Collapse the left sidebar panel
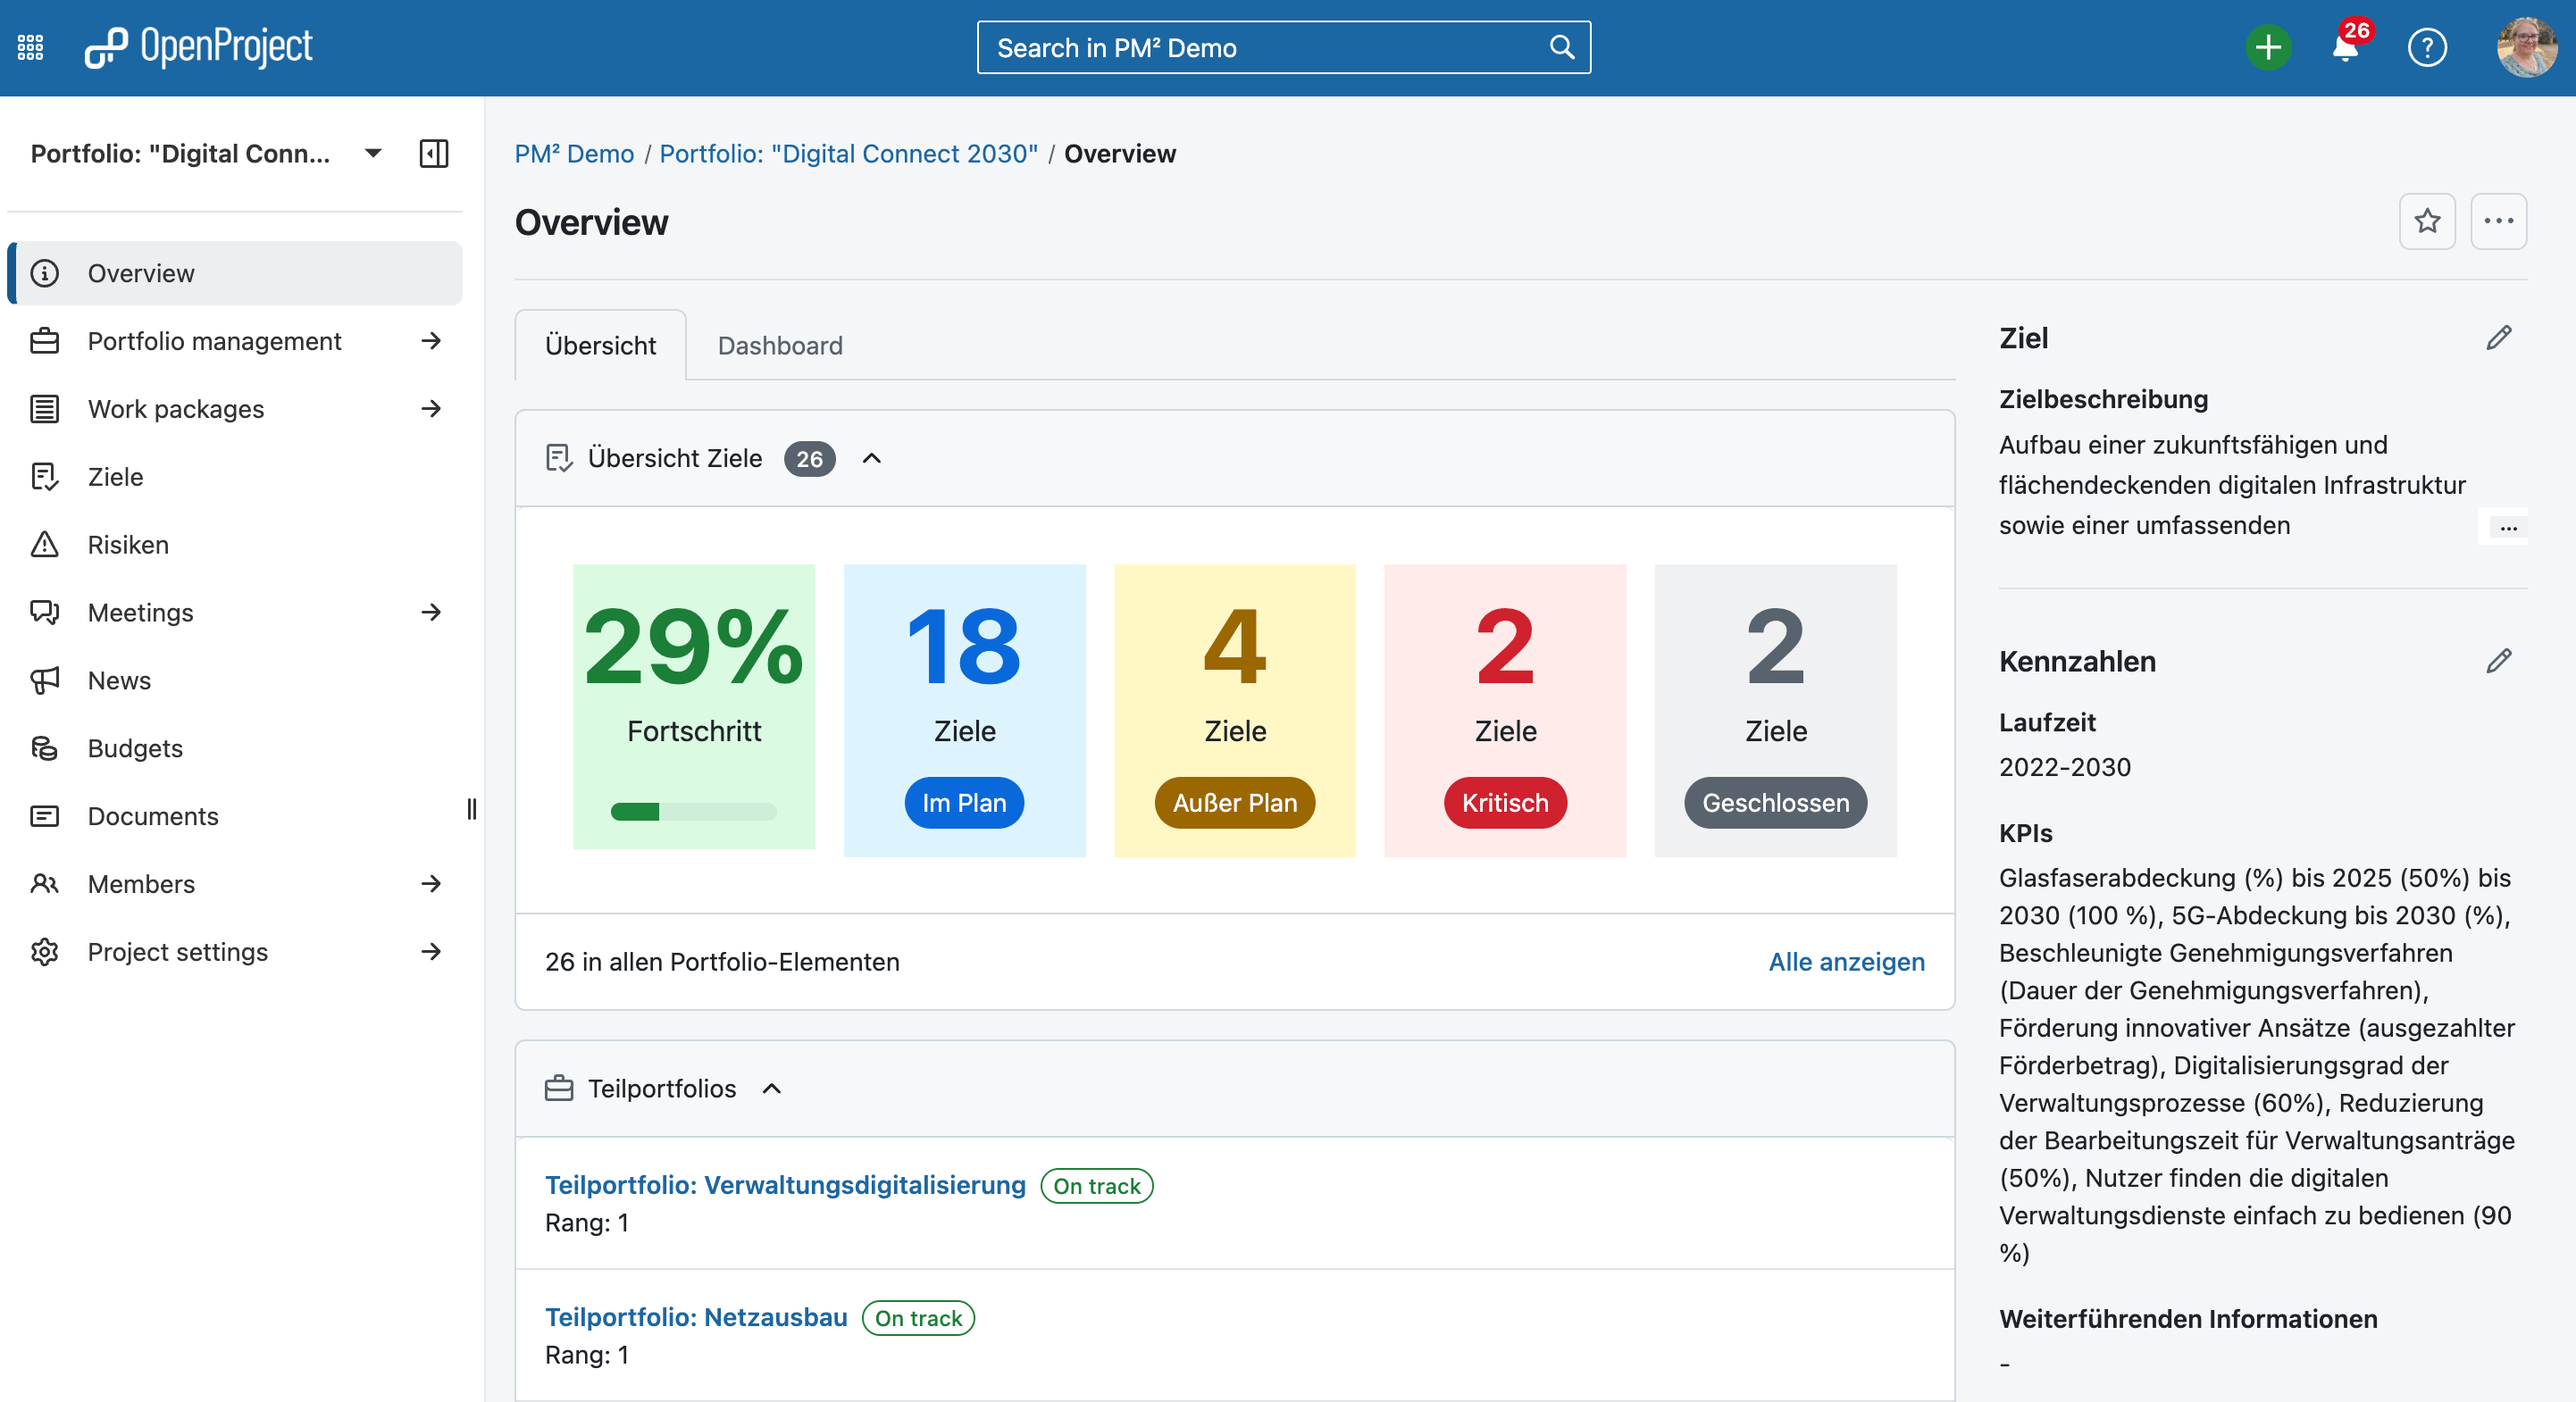Image resolution: width=2576 pixels, height=1402 pixels. pyautogui.click(x=433, y=153)
